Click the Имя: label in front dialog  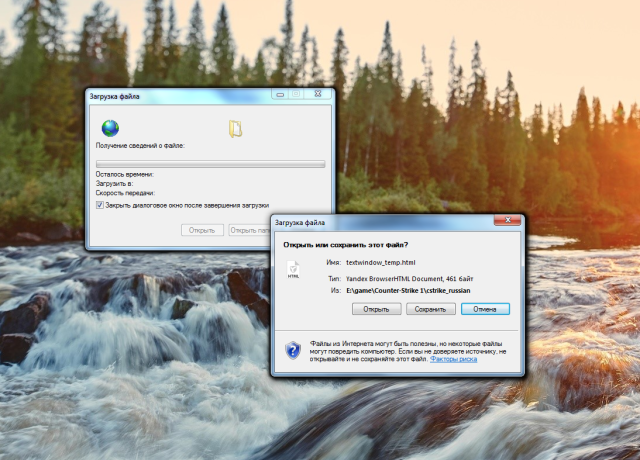pyautogui.click(x=333, y=262)
